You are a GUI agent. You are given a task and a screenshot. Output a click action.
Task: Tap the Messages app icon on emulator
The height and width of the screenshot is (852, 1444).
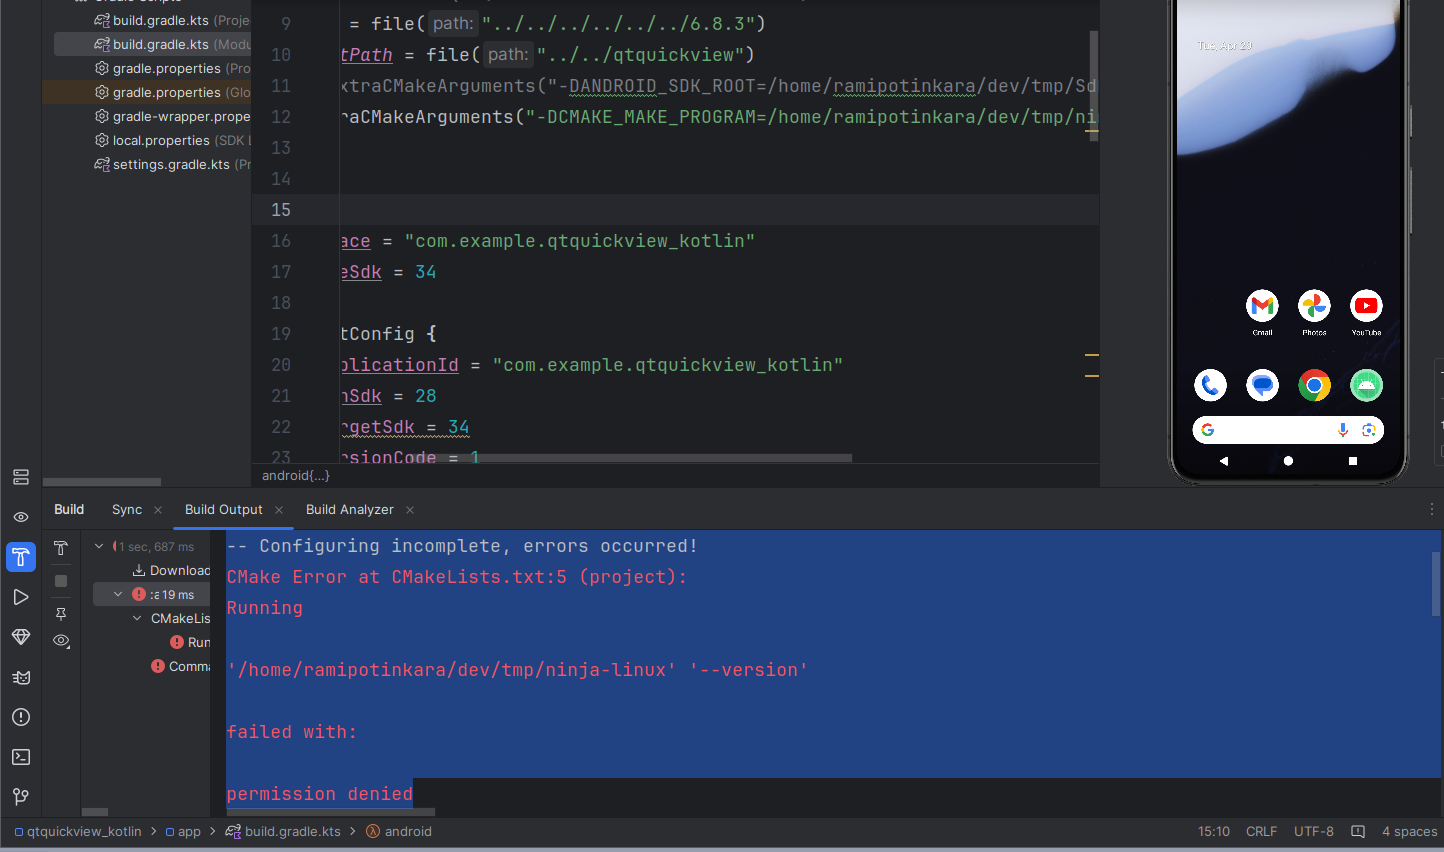coord(1262,385)
